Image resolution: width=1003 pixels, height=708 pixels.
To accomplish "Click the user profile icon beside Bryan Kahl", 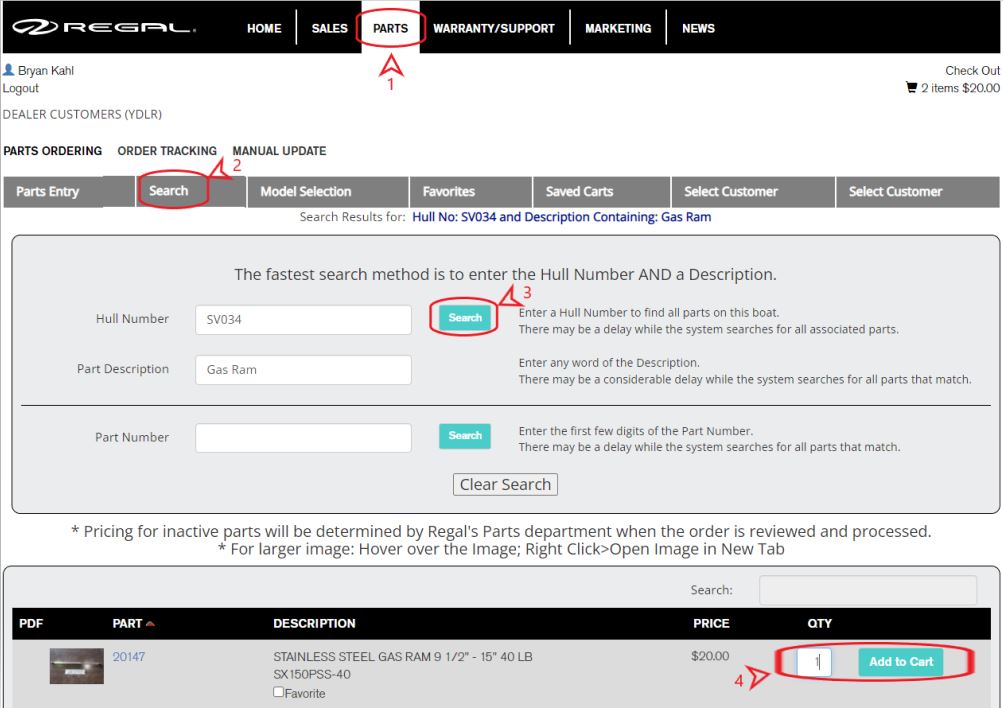I will coord(11,69).
